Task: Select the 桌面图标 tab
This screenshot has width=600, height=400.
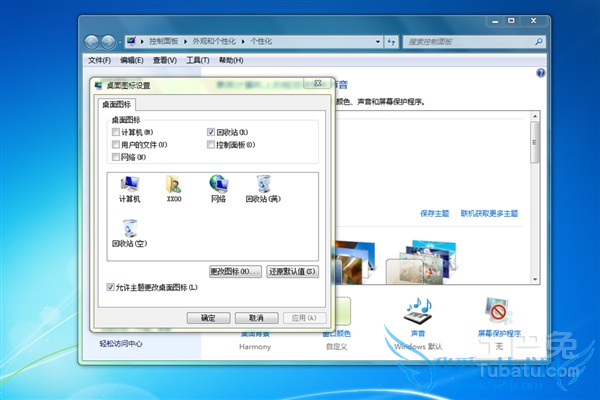Action: click(x=116, y=104)
